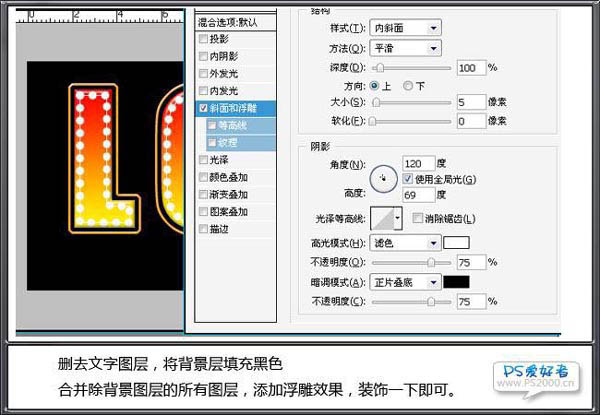Click the black shadow color swatch
This screenshot has width=600, height=415.
click(x=456, y=282)
